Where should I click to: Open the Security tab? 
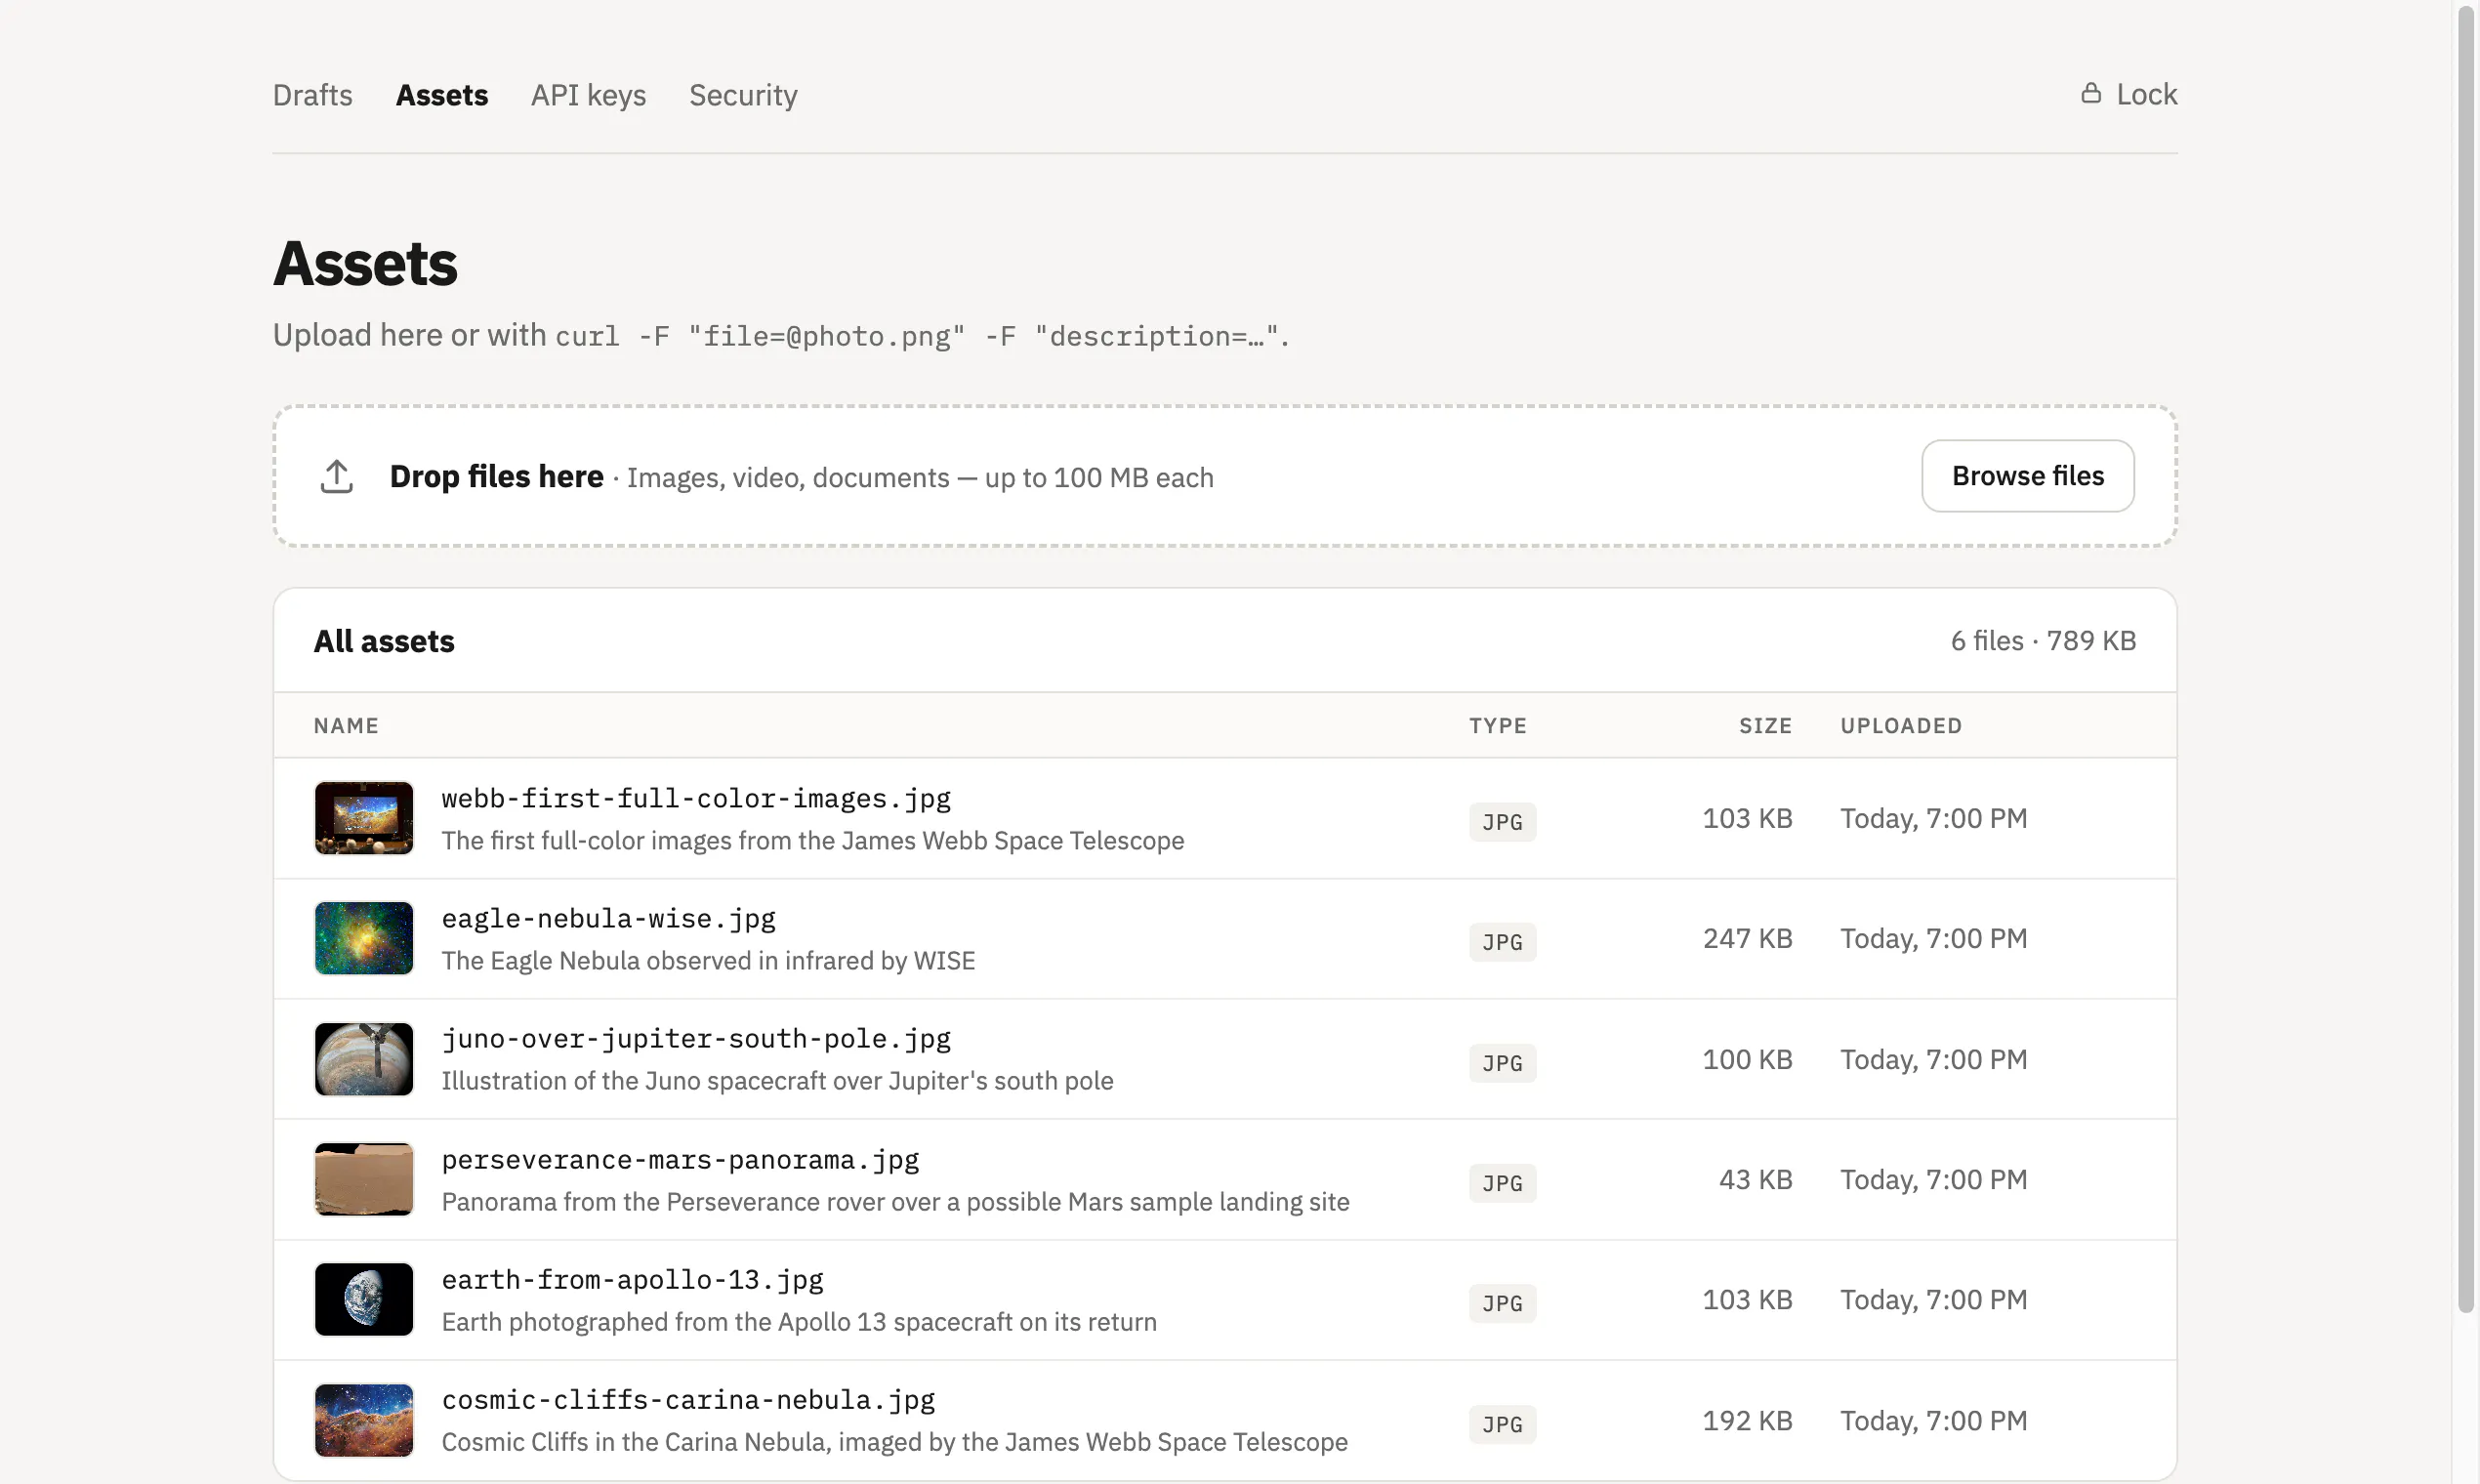point(743,95)
